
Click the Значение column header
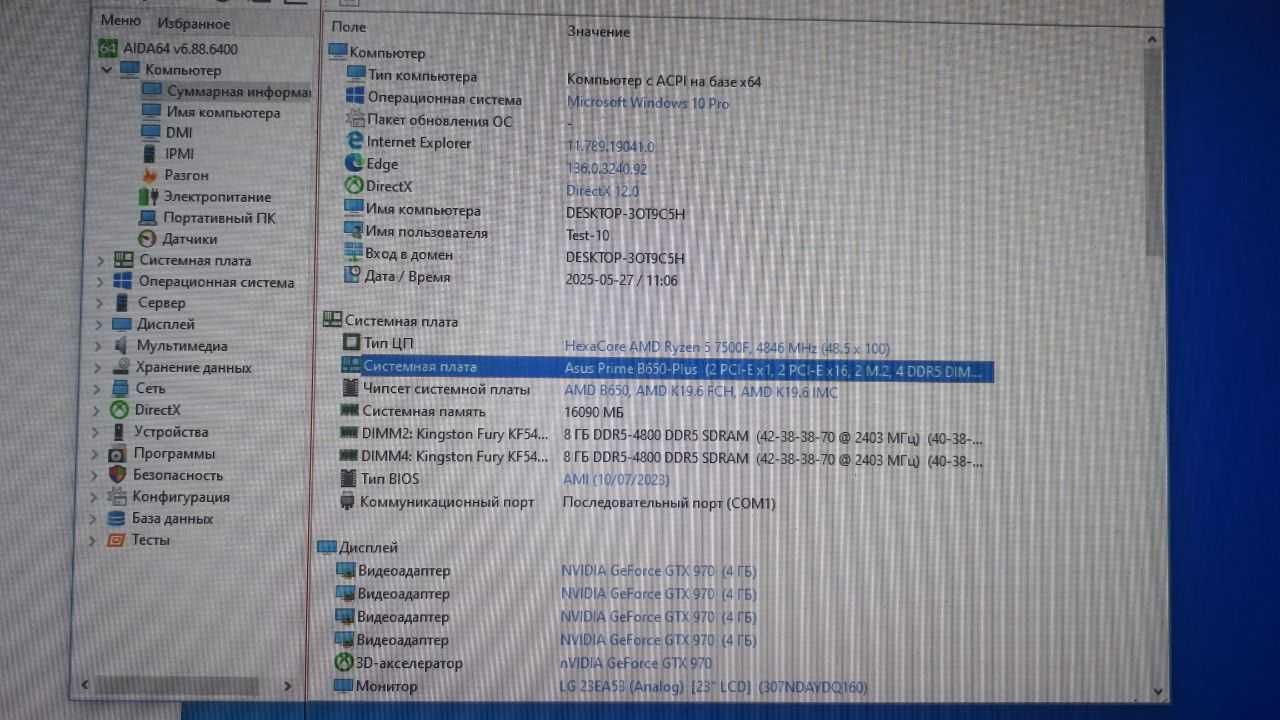[x=598, y=32]
